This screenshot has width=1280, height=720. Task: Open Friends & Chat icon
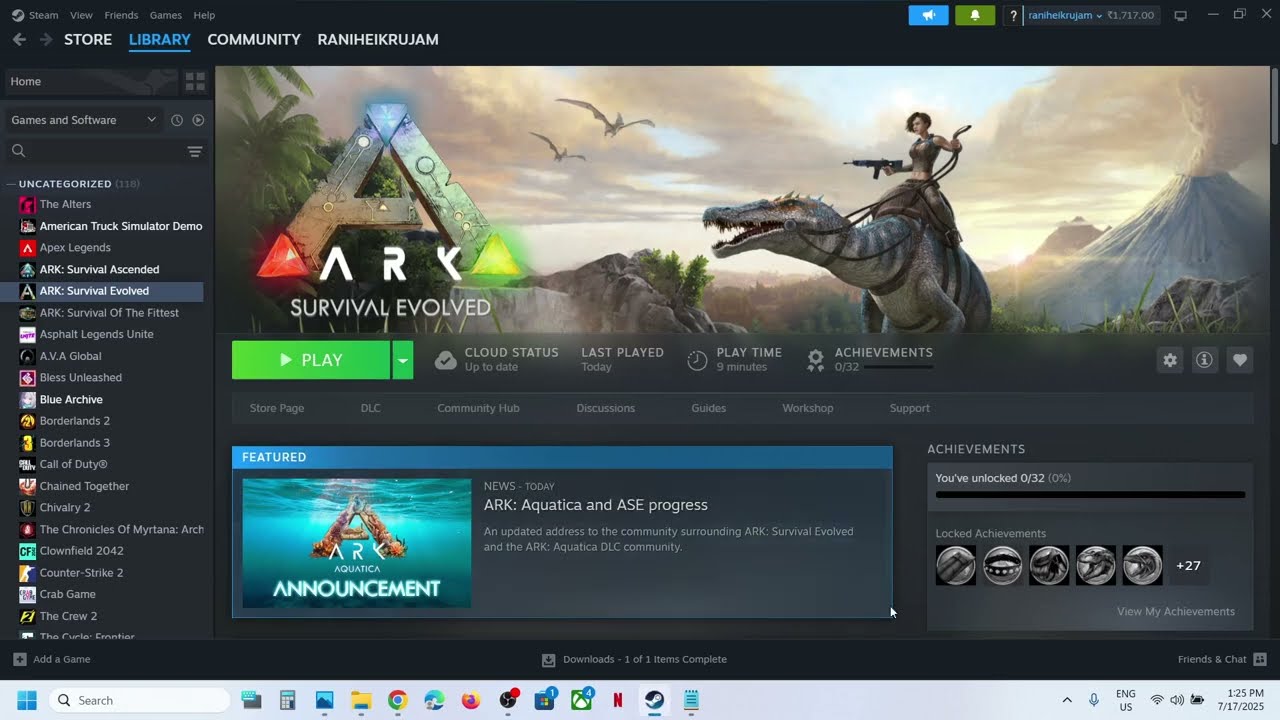click(1260, 659)
